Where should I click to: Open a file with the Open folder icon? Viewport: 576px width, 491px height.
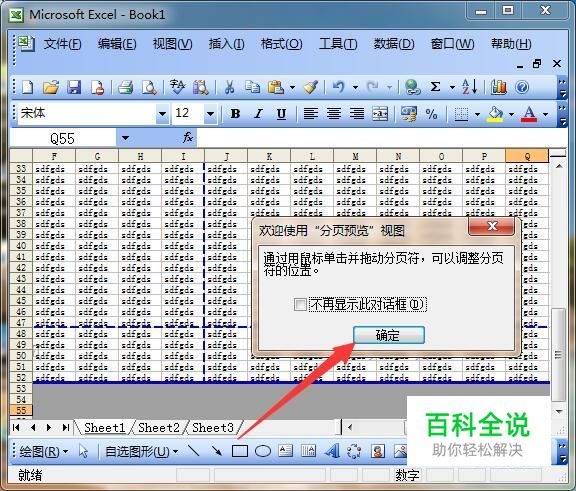pos(51,87)
